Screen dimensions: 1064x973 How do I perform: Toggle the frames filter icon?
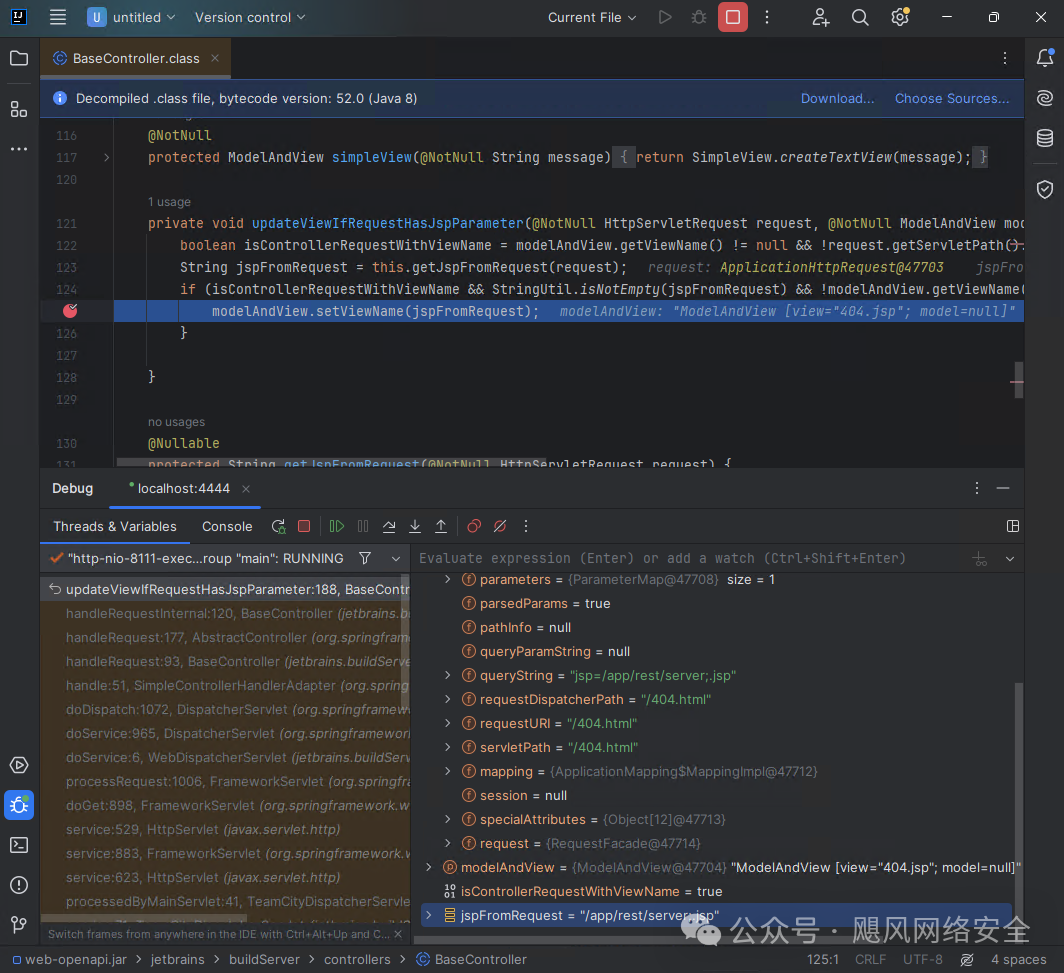tap(365, 558)
